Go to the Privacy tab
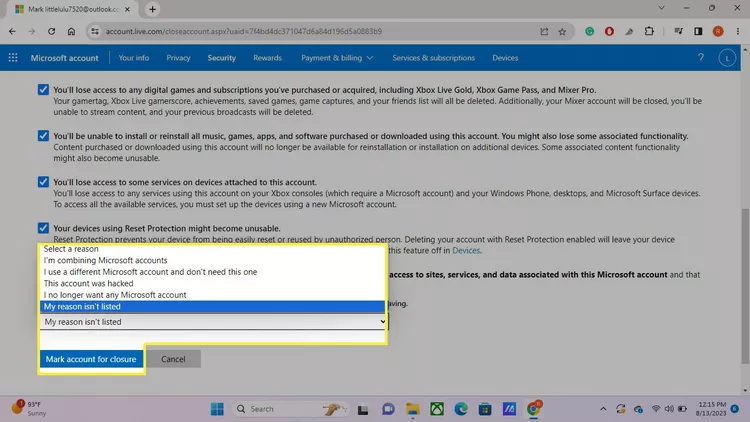Screen dimensions: 750x422 [178, 58]
